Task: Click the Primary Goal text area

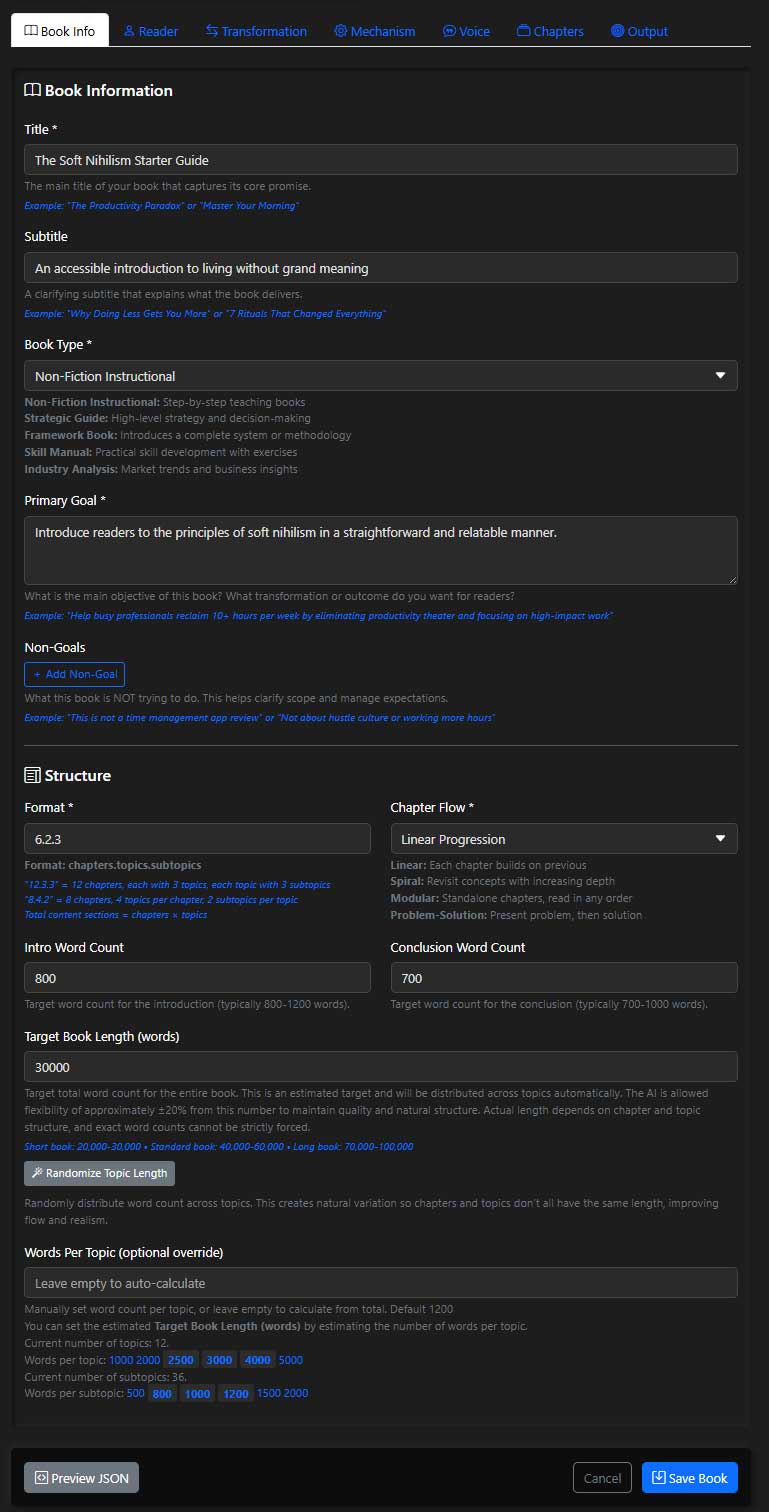Action: click(x=380, y=550)
